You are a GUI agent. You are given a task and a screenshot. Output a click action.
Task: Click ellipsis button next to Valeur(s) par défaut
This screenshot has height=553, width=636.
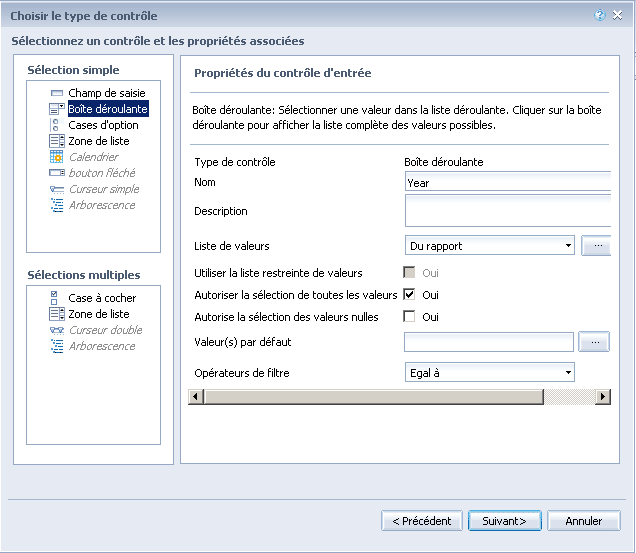[x=594, y=342]
